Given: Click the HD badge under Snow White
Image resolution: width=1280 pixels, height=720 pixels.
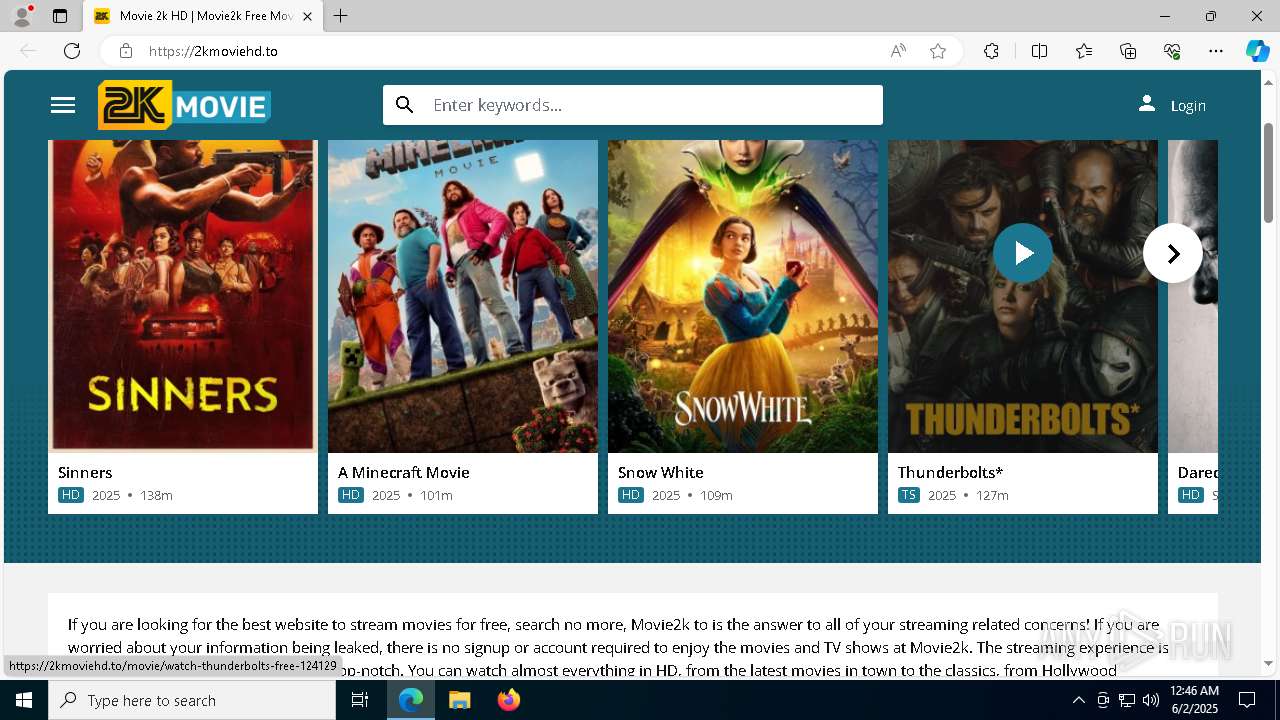Looking at the screenshot, I should [631, 495].
